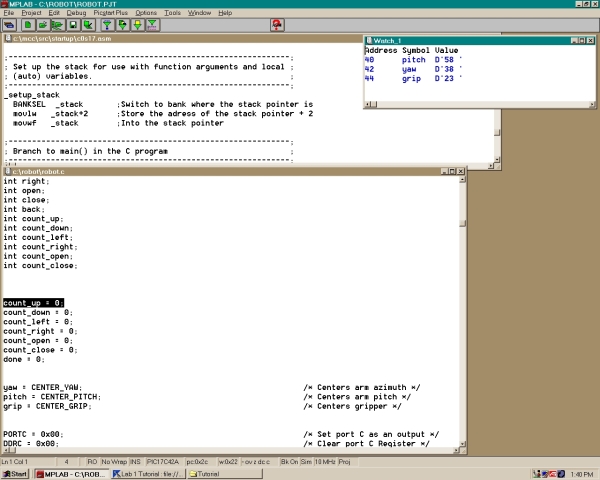Click the c0s17.asm window document icon
This screenshot has height=480, width=600.
coord(8,38)
